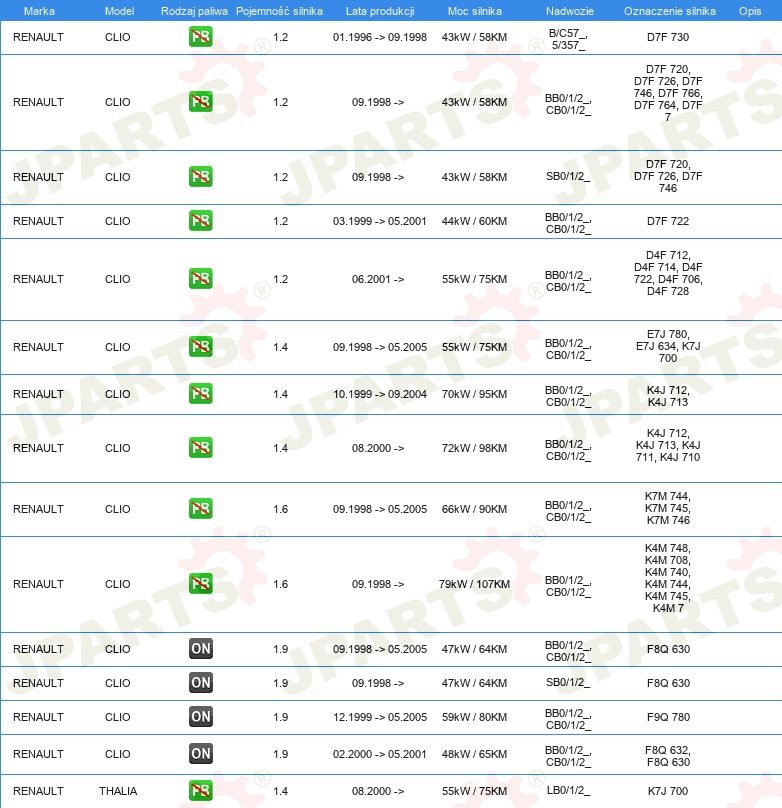782x808 pixels.
Task: Click the Model column header
Action: (x=120, y=11)
